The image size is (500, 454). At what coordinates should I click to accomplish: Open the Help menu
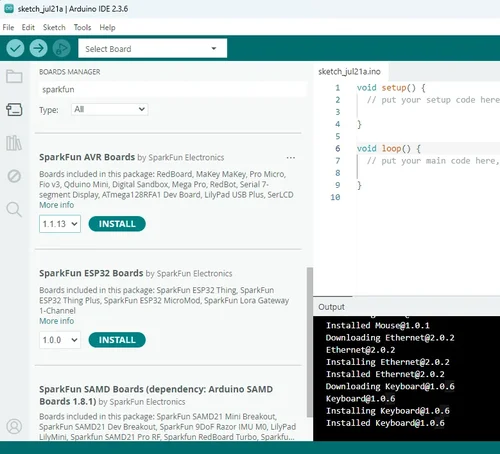click(107, 27)
